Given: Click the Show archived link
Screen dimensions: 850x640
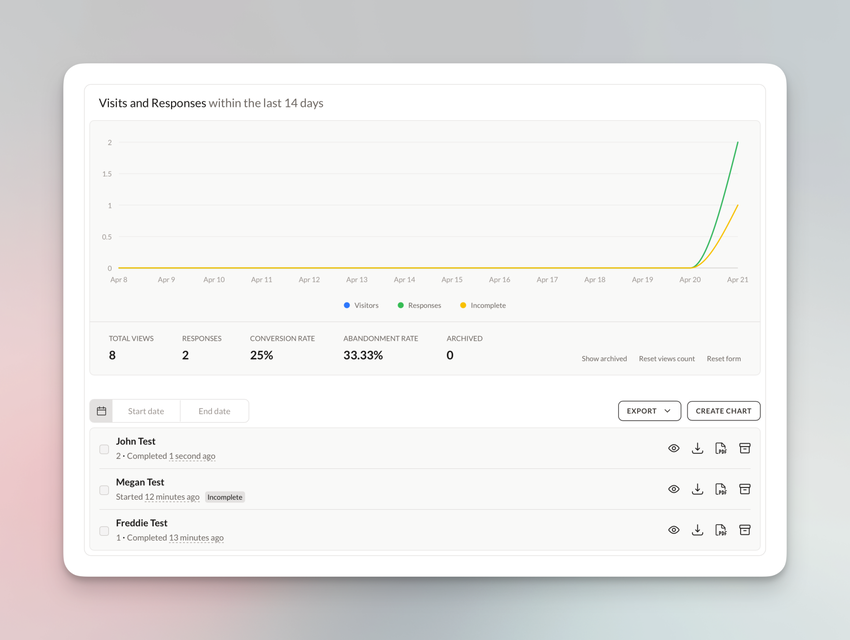Looking at the screenshot, I should click(x=604, y=358).
